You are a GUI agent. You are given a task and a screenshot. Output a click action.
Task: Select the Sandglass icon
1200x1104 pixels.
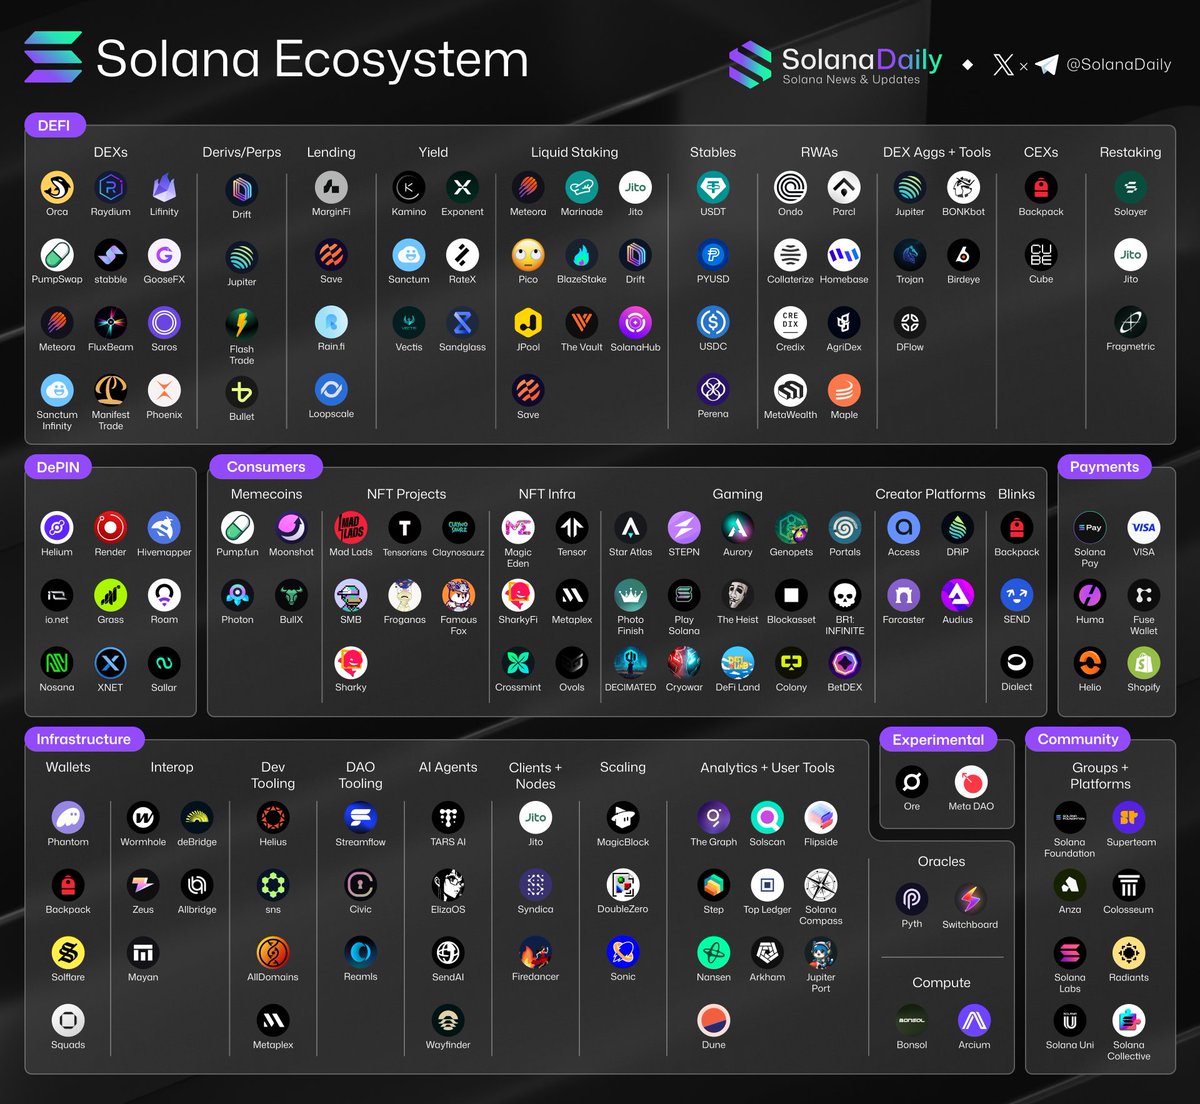coord(462,322)
